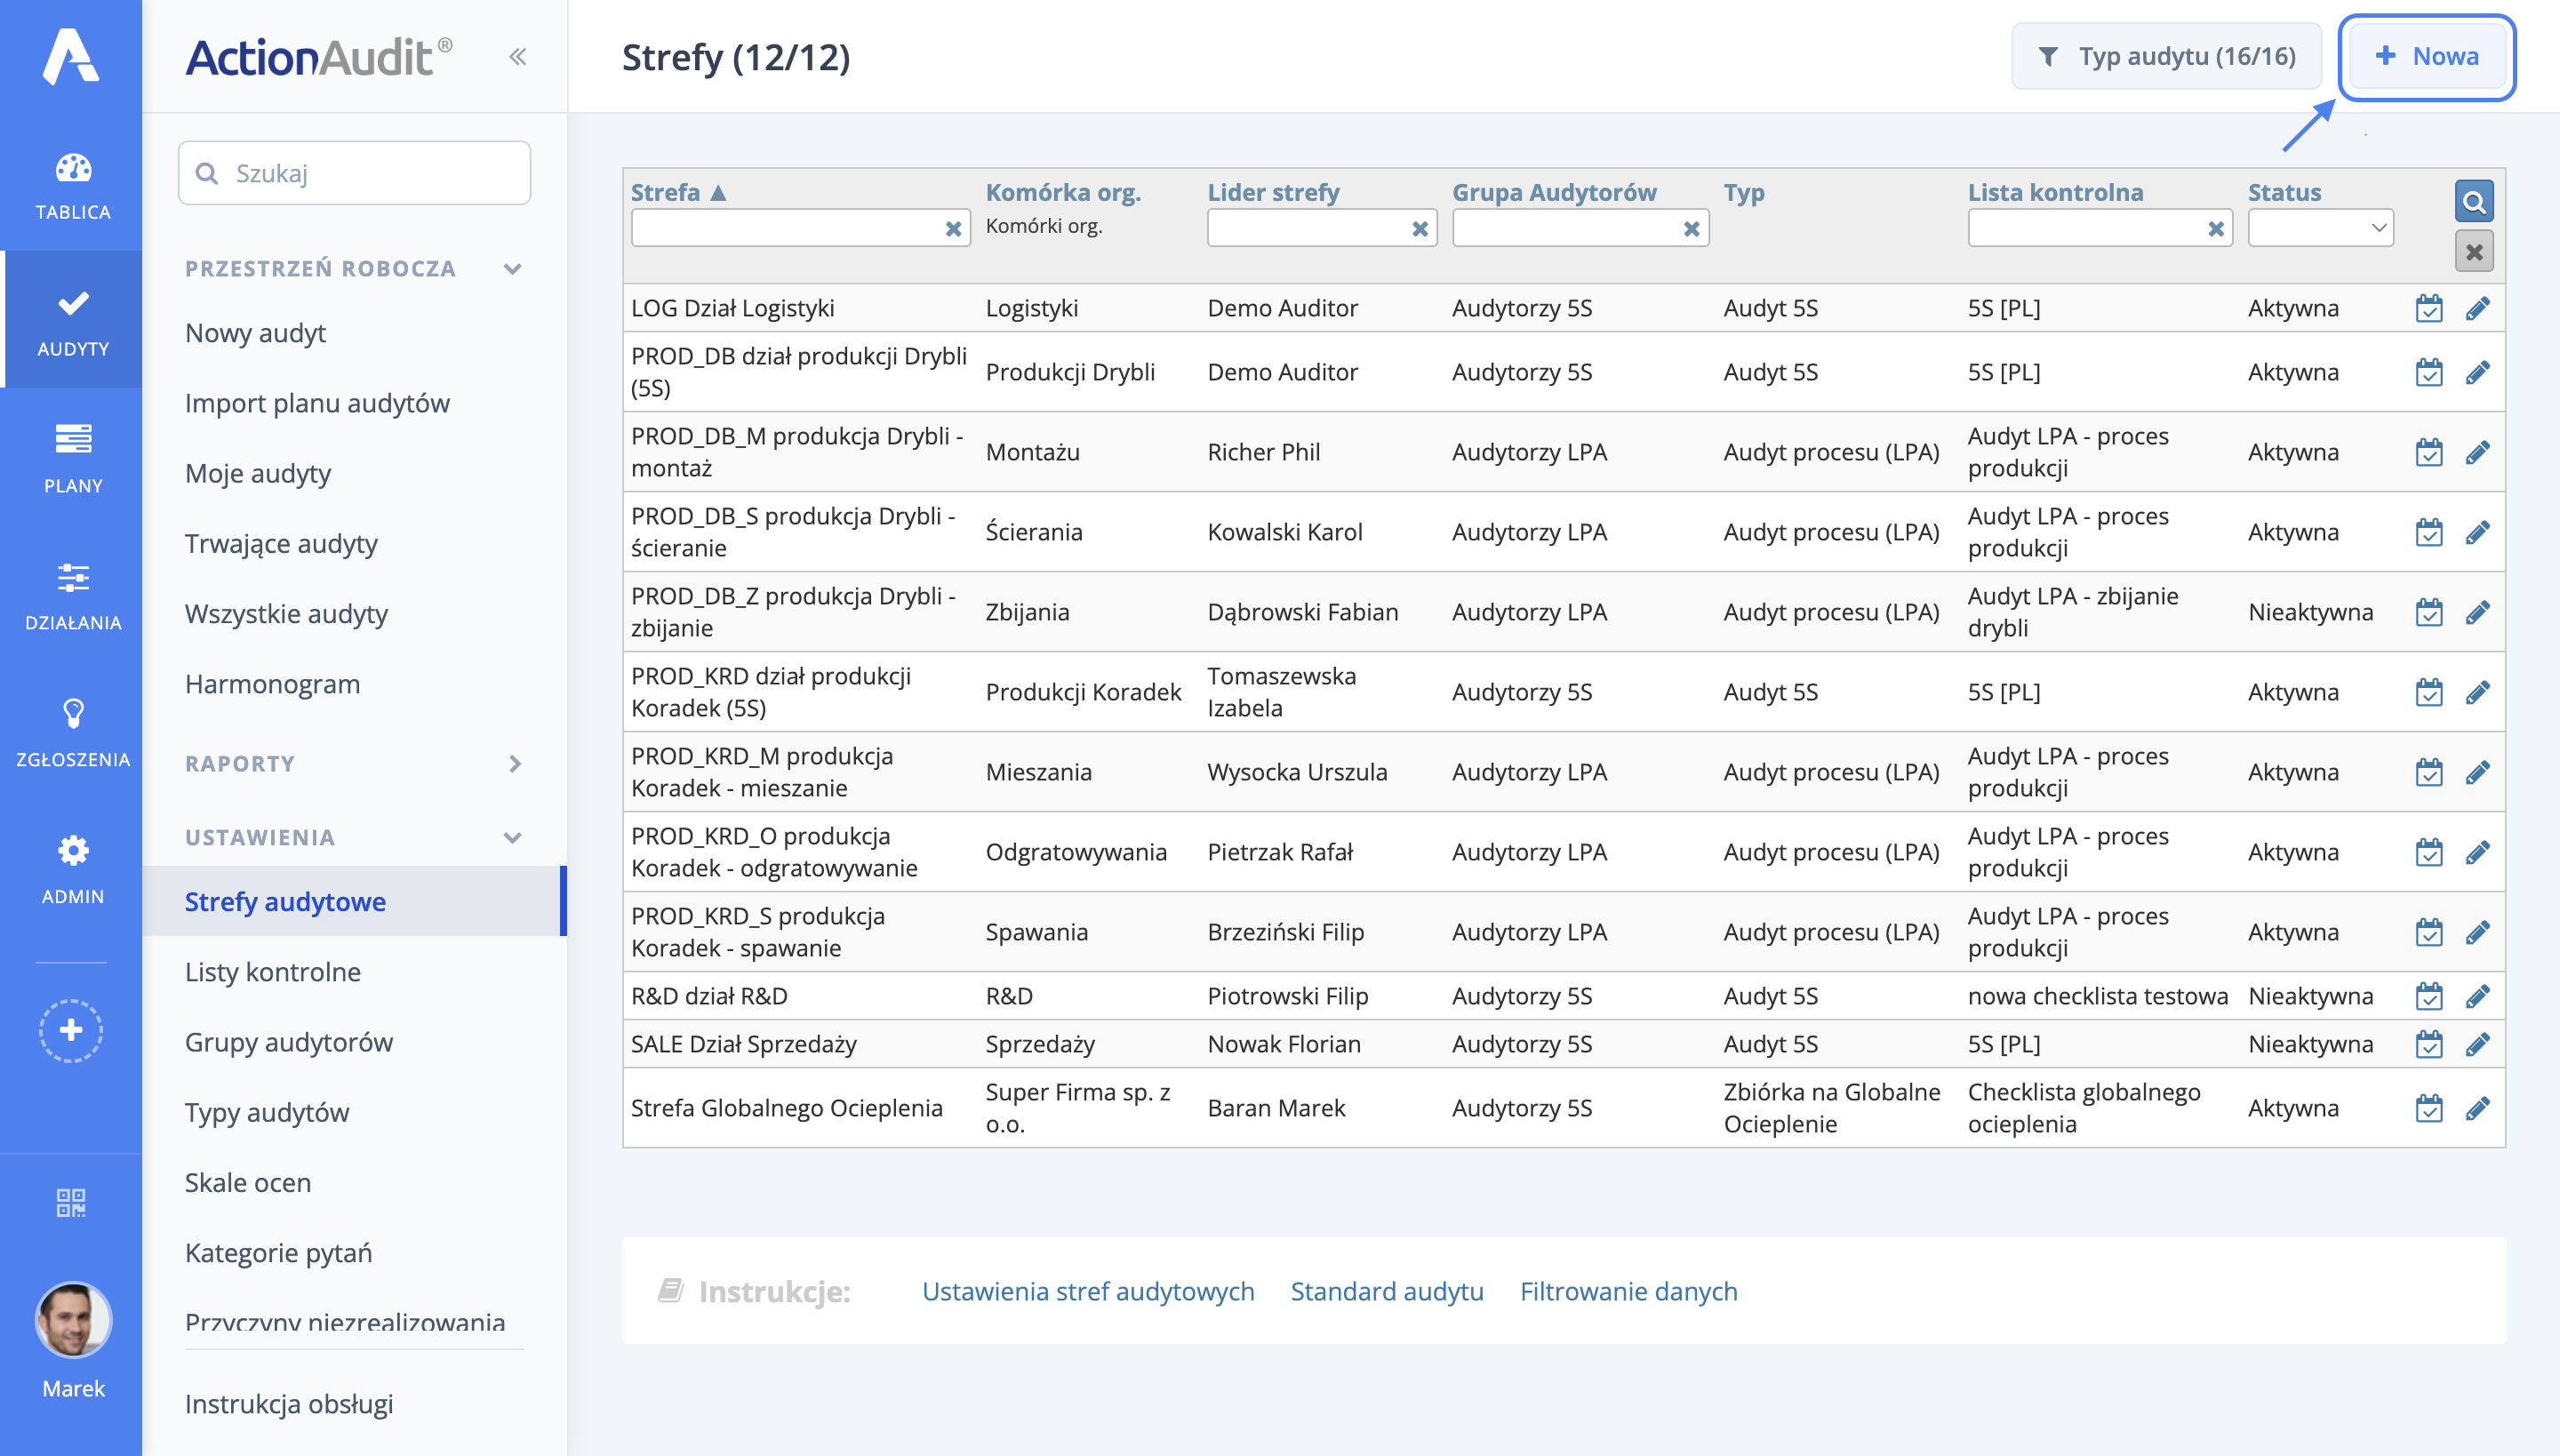Open Standard audytu instruction link
This screenshot has width=2560, height=1456.
tap(1386, 1291)
